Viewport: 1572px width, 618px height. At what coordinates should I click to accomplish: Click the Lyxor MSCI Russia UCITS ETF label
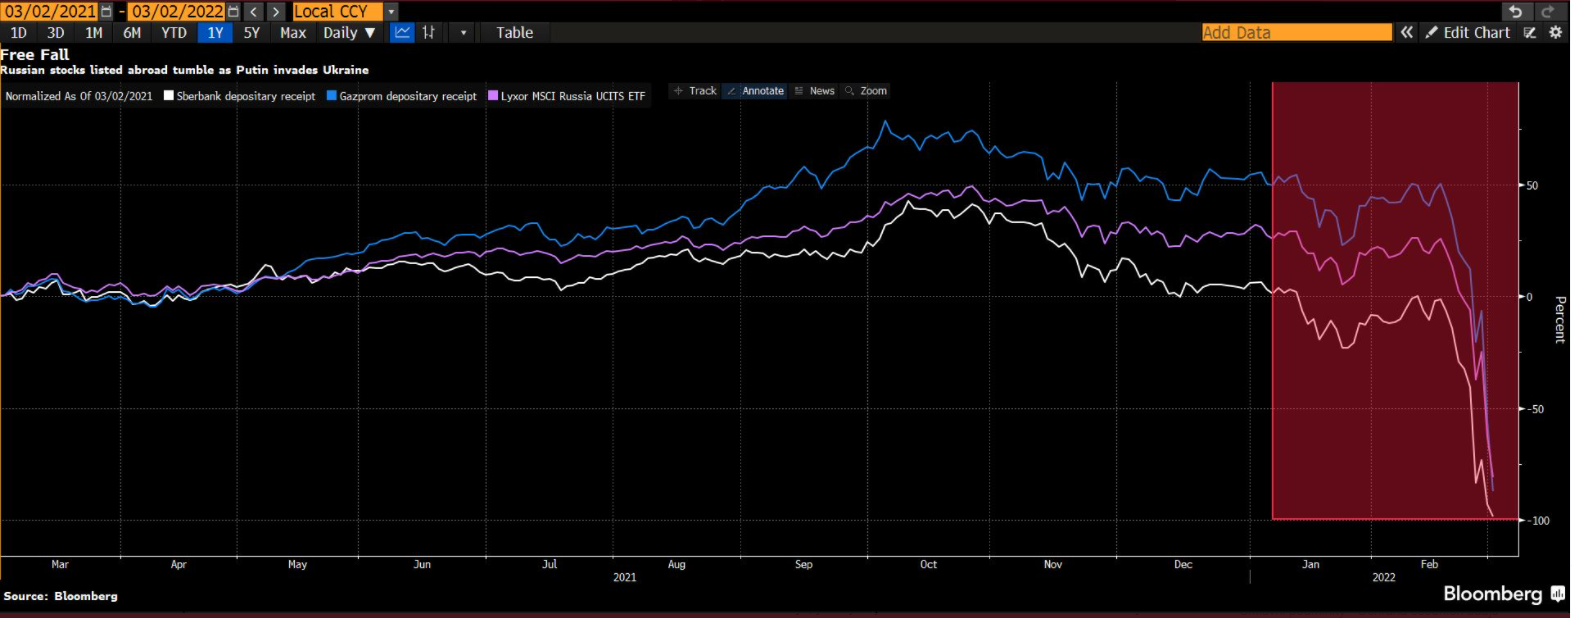coord(573,96)
